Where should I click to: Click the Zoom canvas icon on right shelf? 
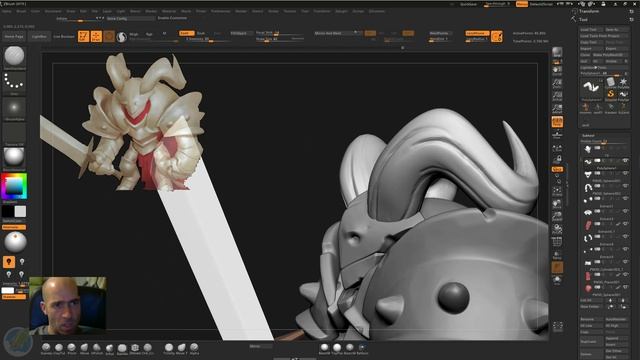click(557, 84)
